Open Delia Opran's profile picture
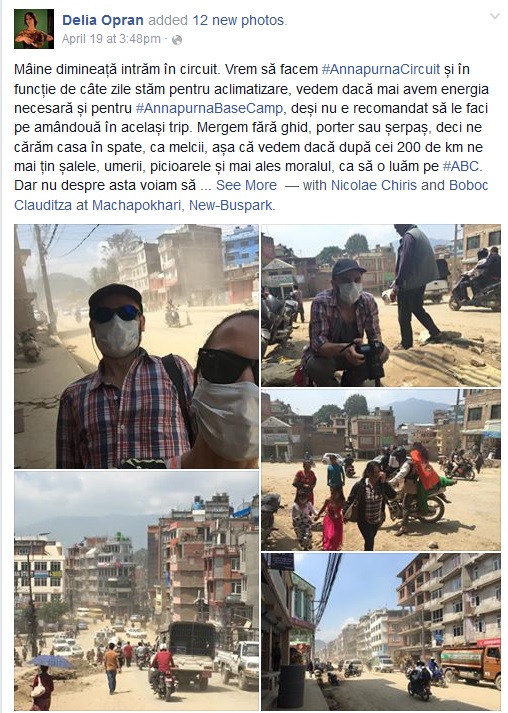The width and height of the screenshot is (508, 713). pyautogui.click(x=34, y=29)
